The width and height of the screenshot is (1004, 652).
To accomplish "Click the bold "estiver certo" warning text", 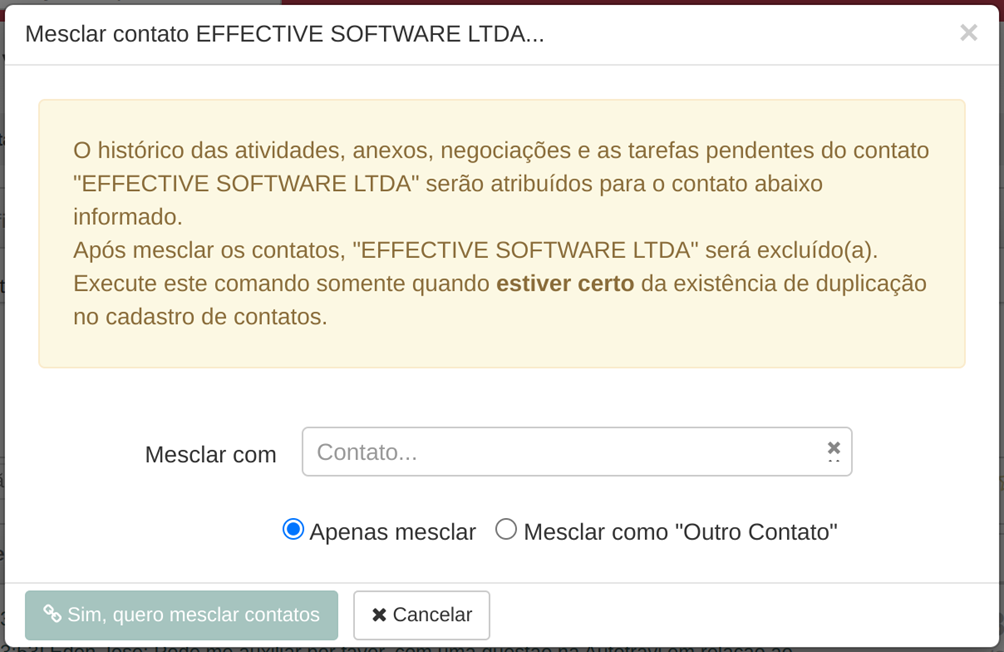I will [565, 283].
